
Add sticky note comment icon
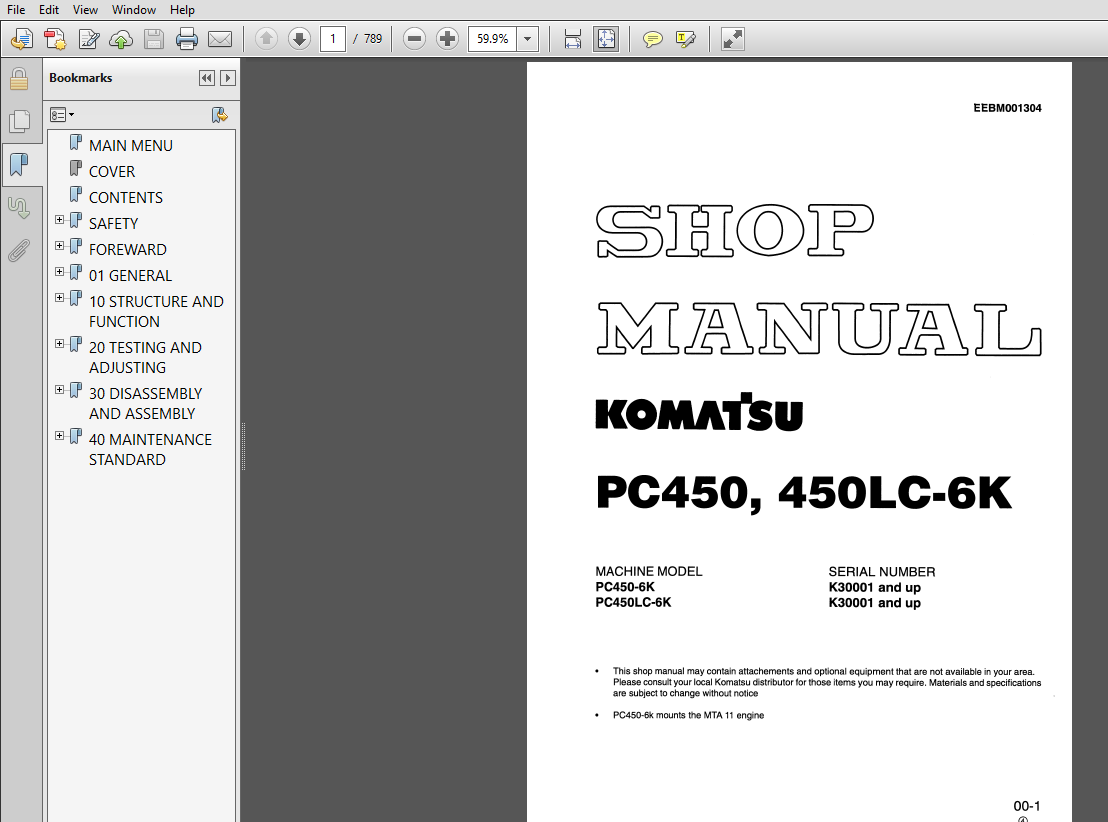point(652,39)
